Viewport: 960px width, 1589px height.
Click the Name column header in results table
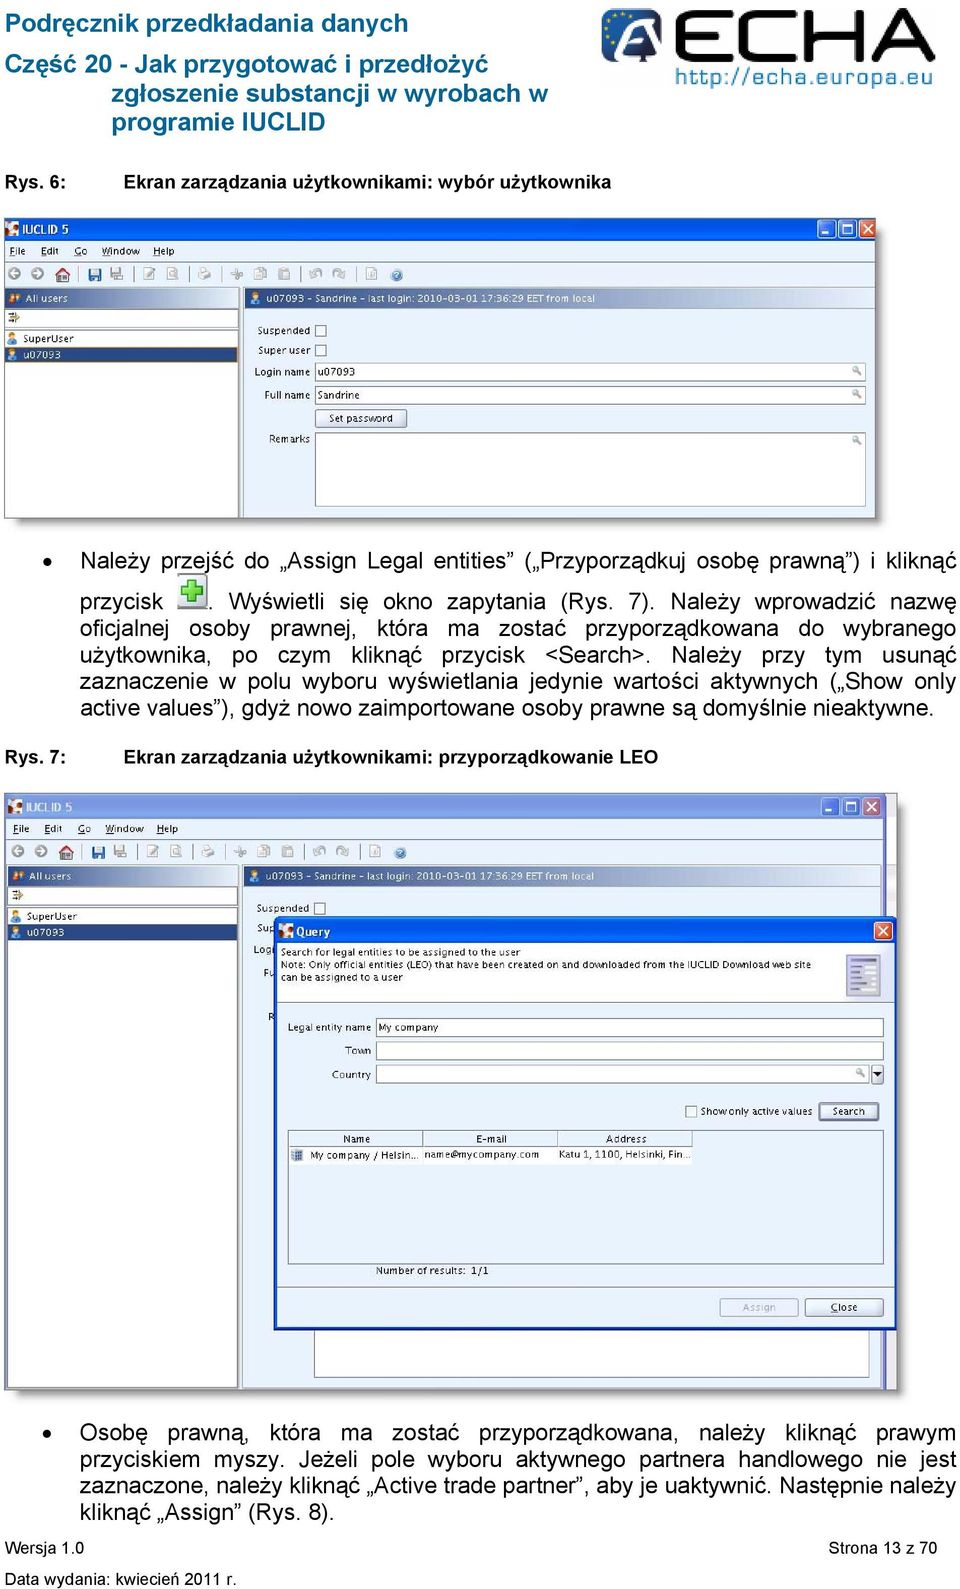click(356, 1139)
